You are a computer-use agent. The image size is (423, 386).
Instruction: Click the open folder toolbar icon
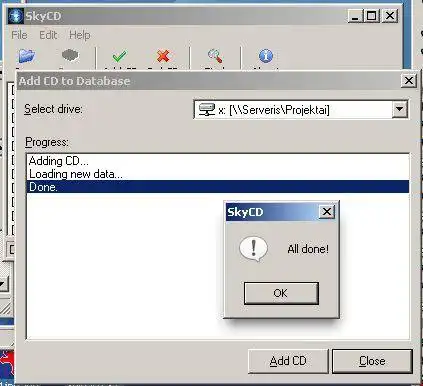[x=27, y=56]
